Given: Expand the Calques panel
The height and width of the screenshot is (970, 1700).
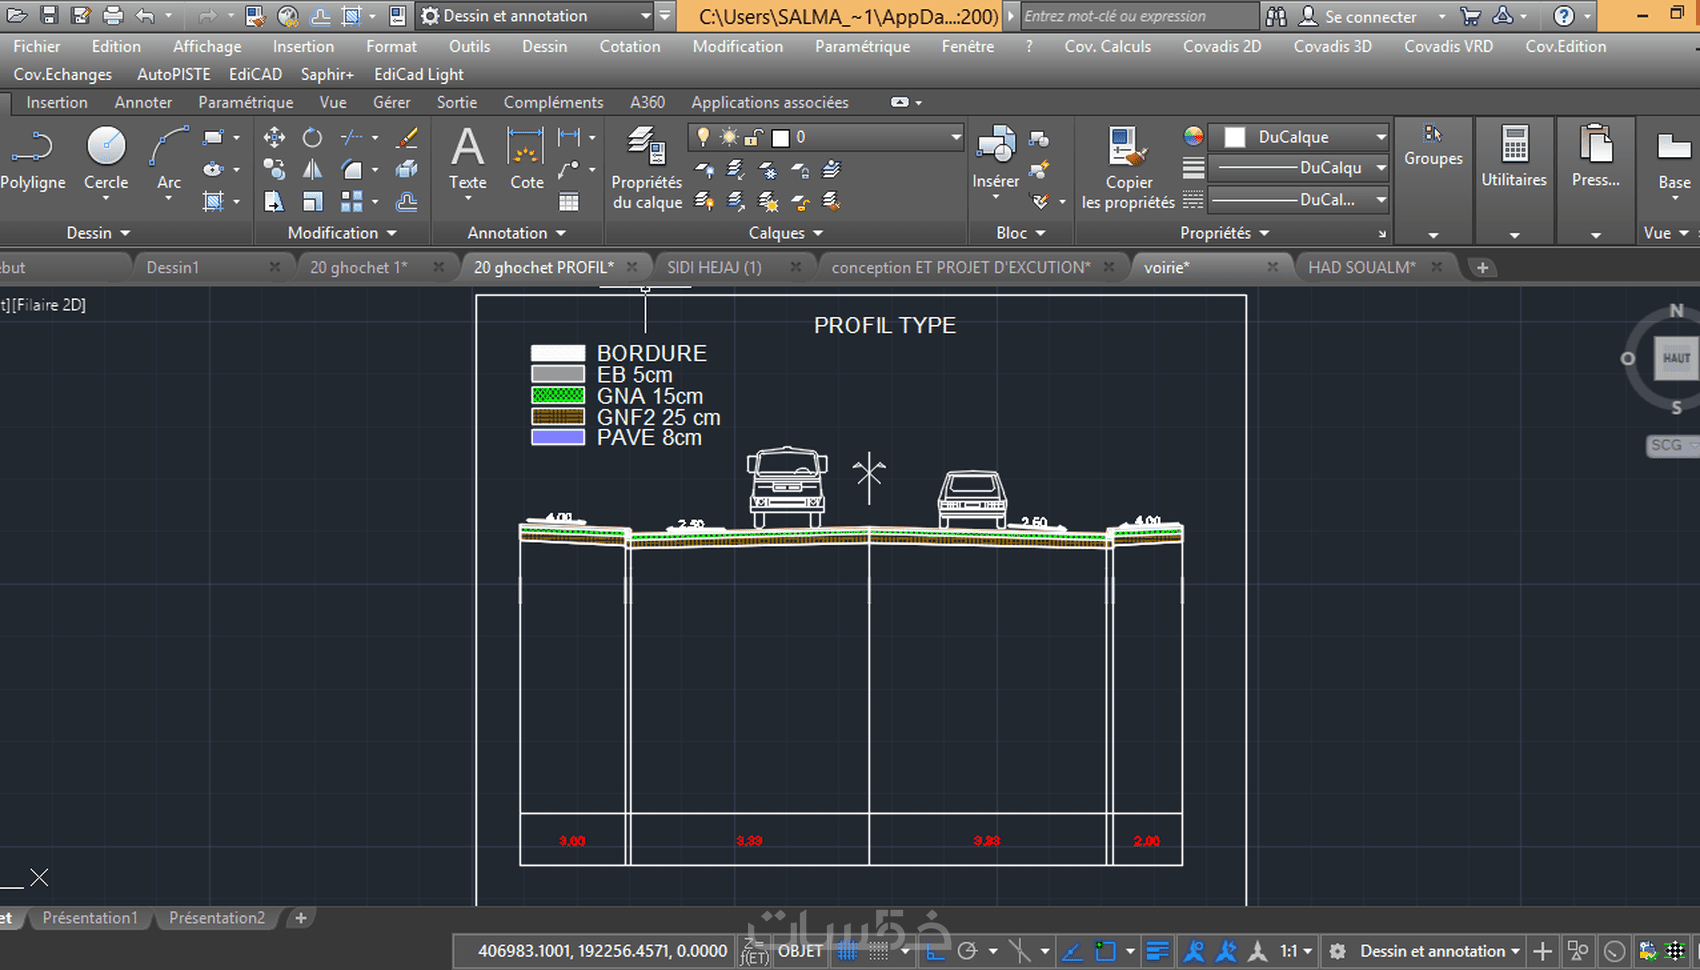Looking at the screenshot, I should (x=786, y=233).
